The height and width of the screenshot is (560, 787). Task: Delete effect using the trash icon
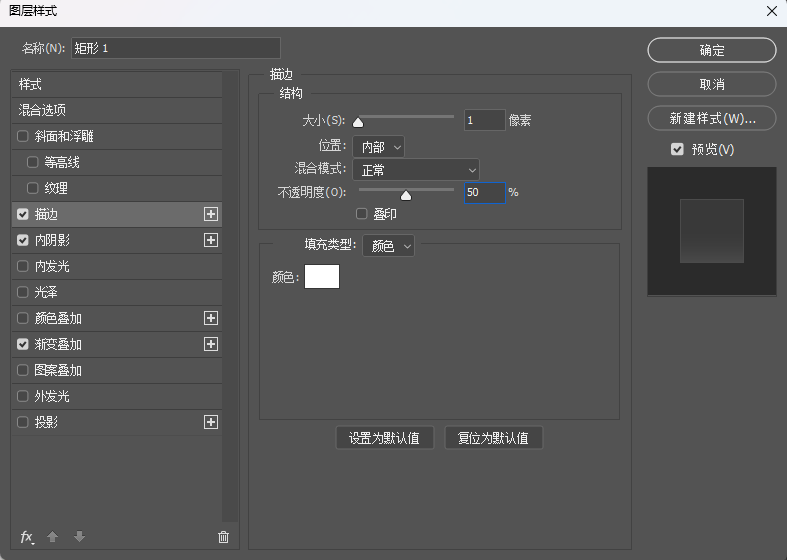point(223,537)
